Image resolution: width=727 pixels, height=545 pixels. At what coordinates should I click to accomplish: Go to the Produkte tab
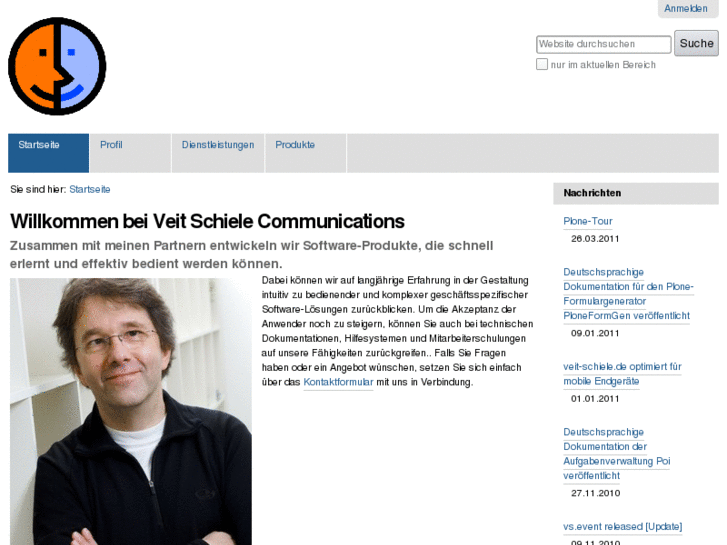(306, 153)
